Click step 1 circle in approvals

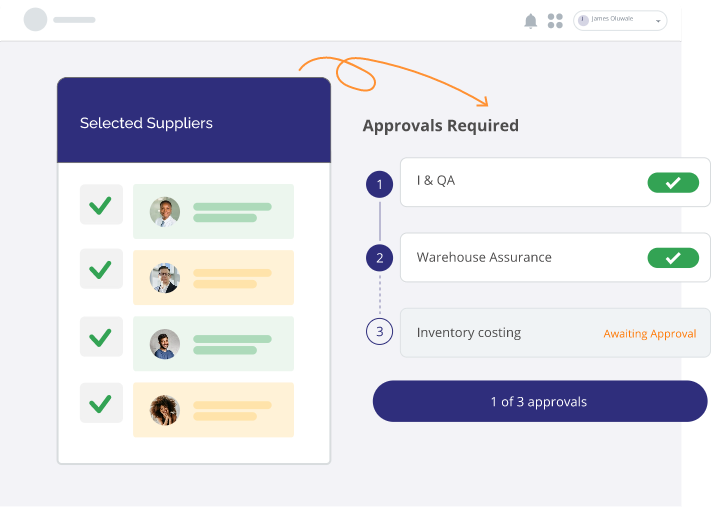(x=379, y=184)
